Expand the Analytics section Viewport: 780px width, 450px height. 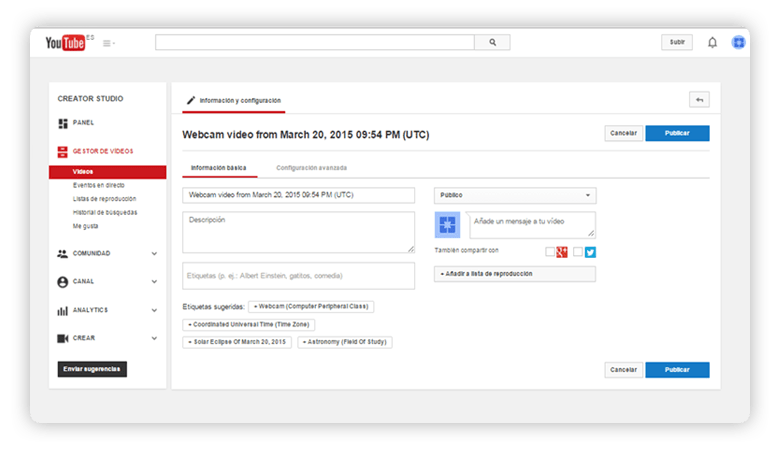(x=154, y=310)
